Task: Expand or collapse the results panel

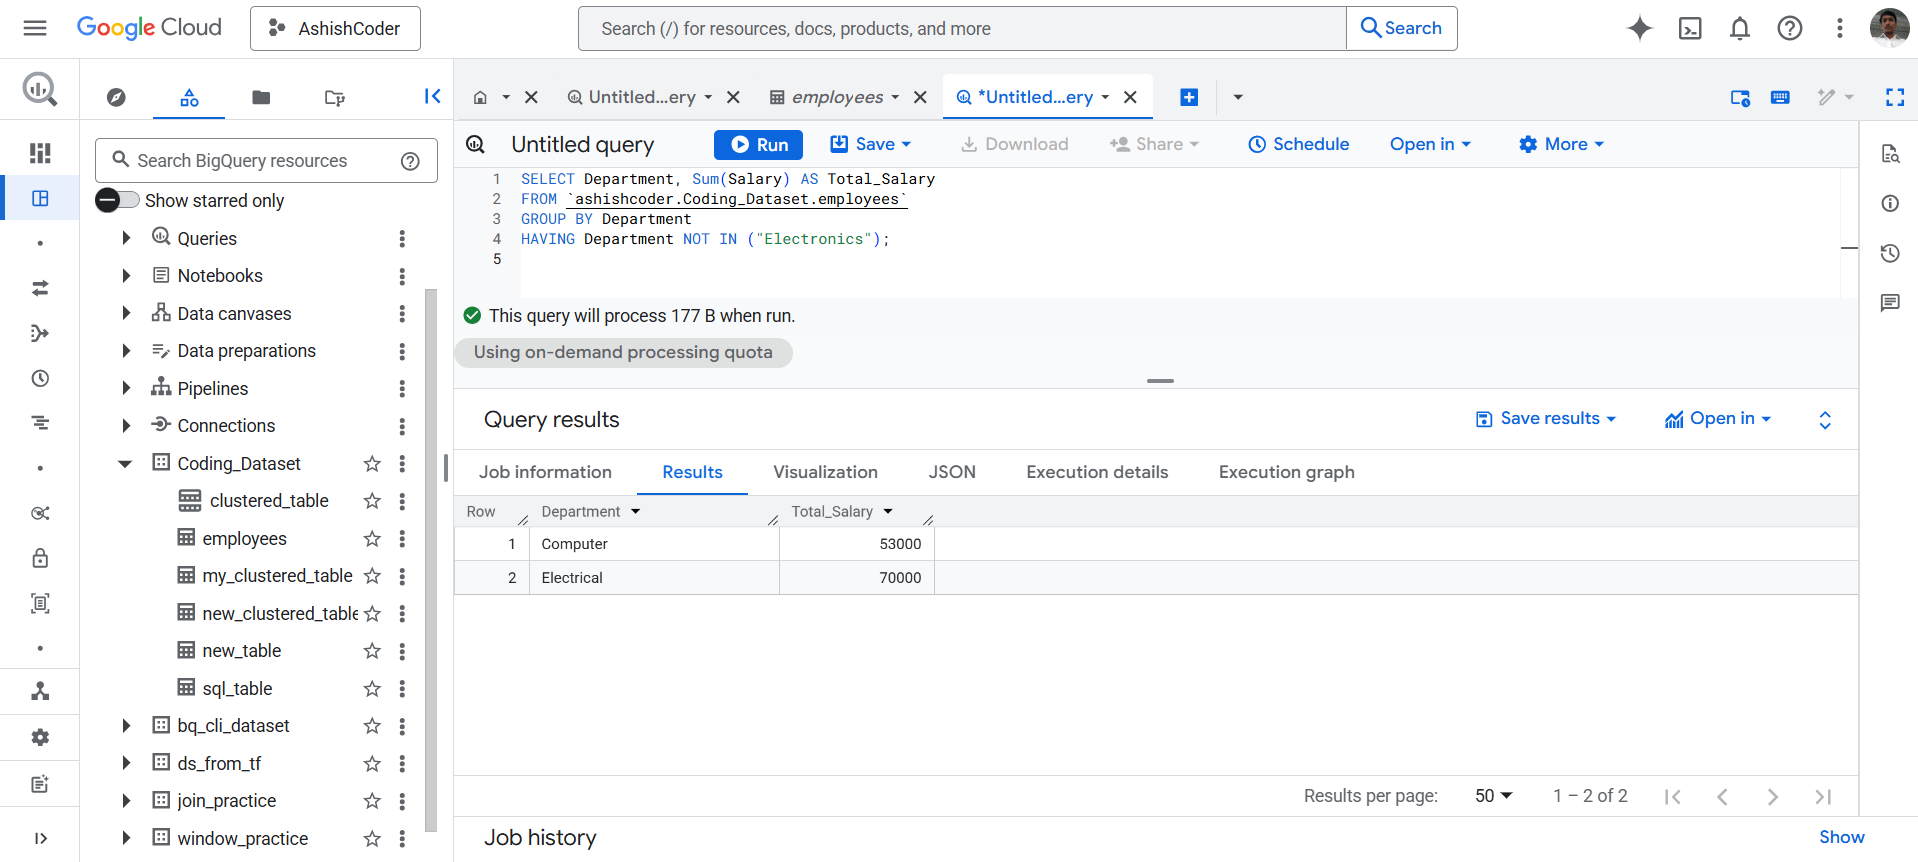Action: click(1825, 420)
